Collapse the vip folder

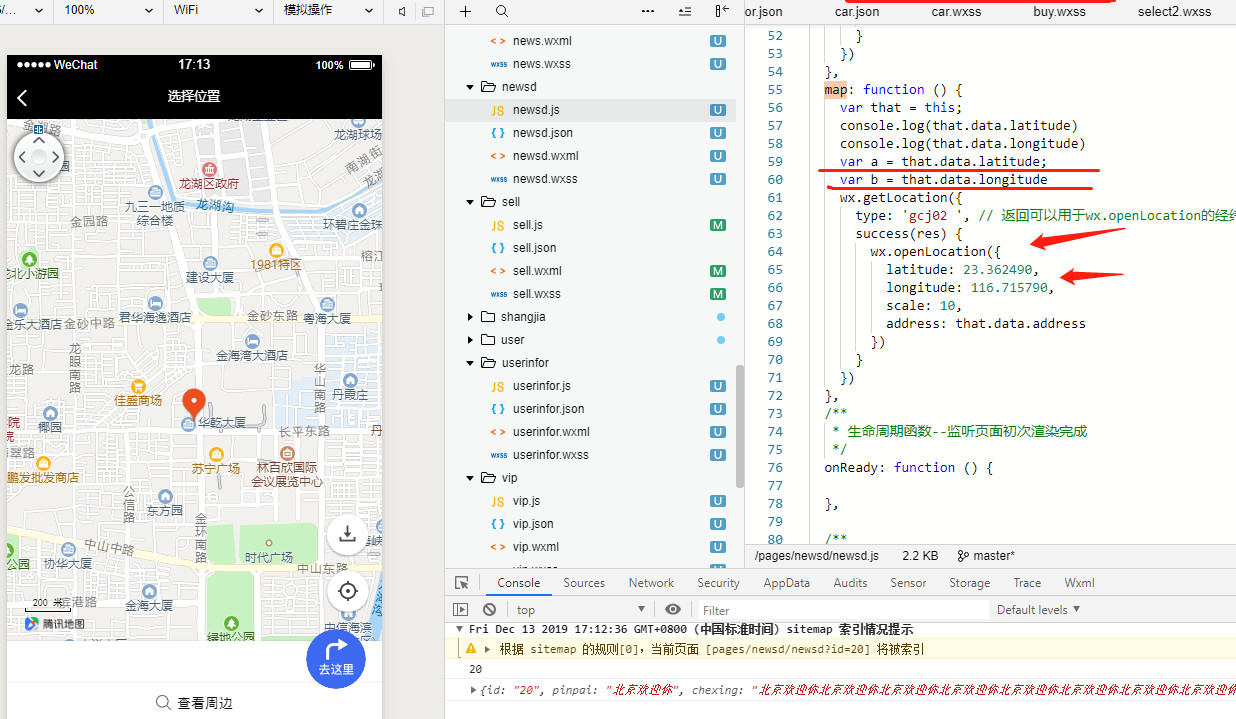tap(470, 478)
